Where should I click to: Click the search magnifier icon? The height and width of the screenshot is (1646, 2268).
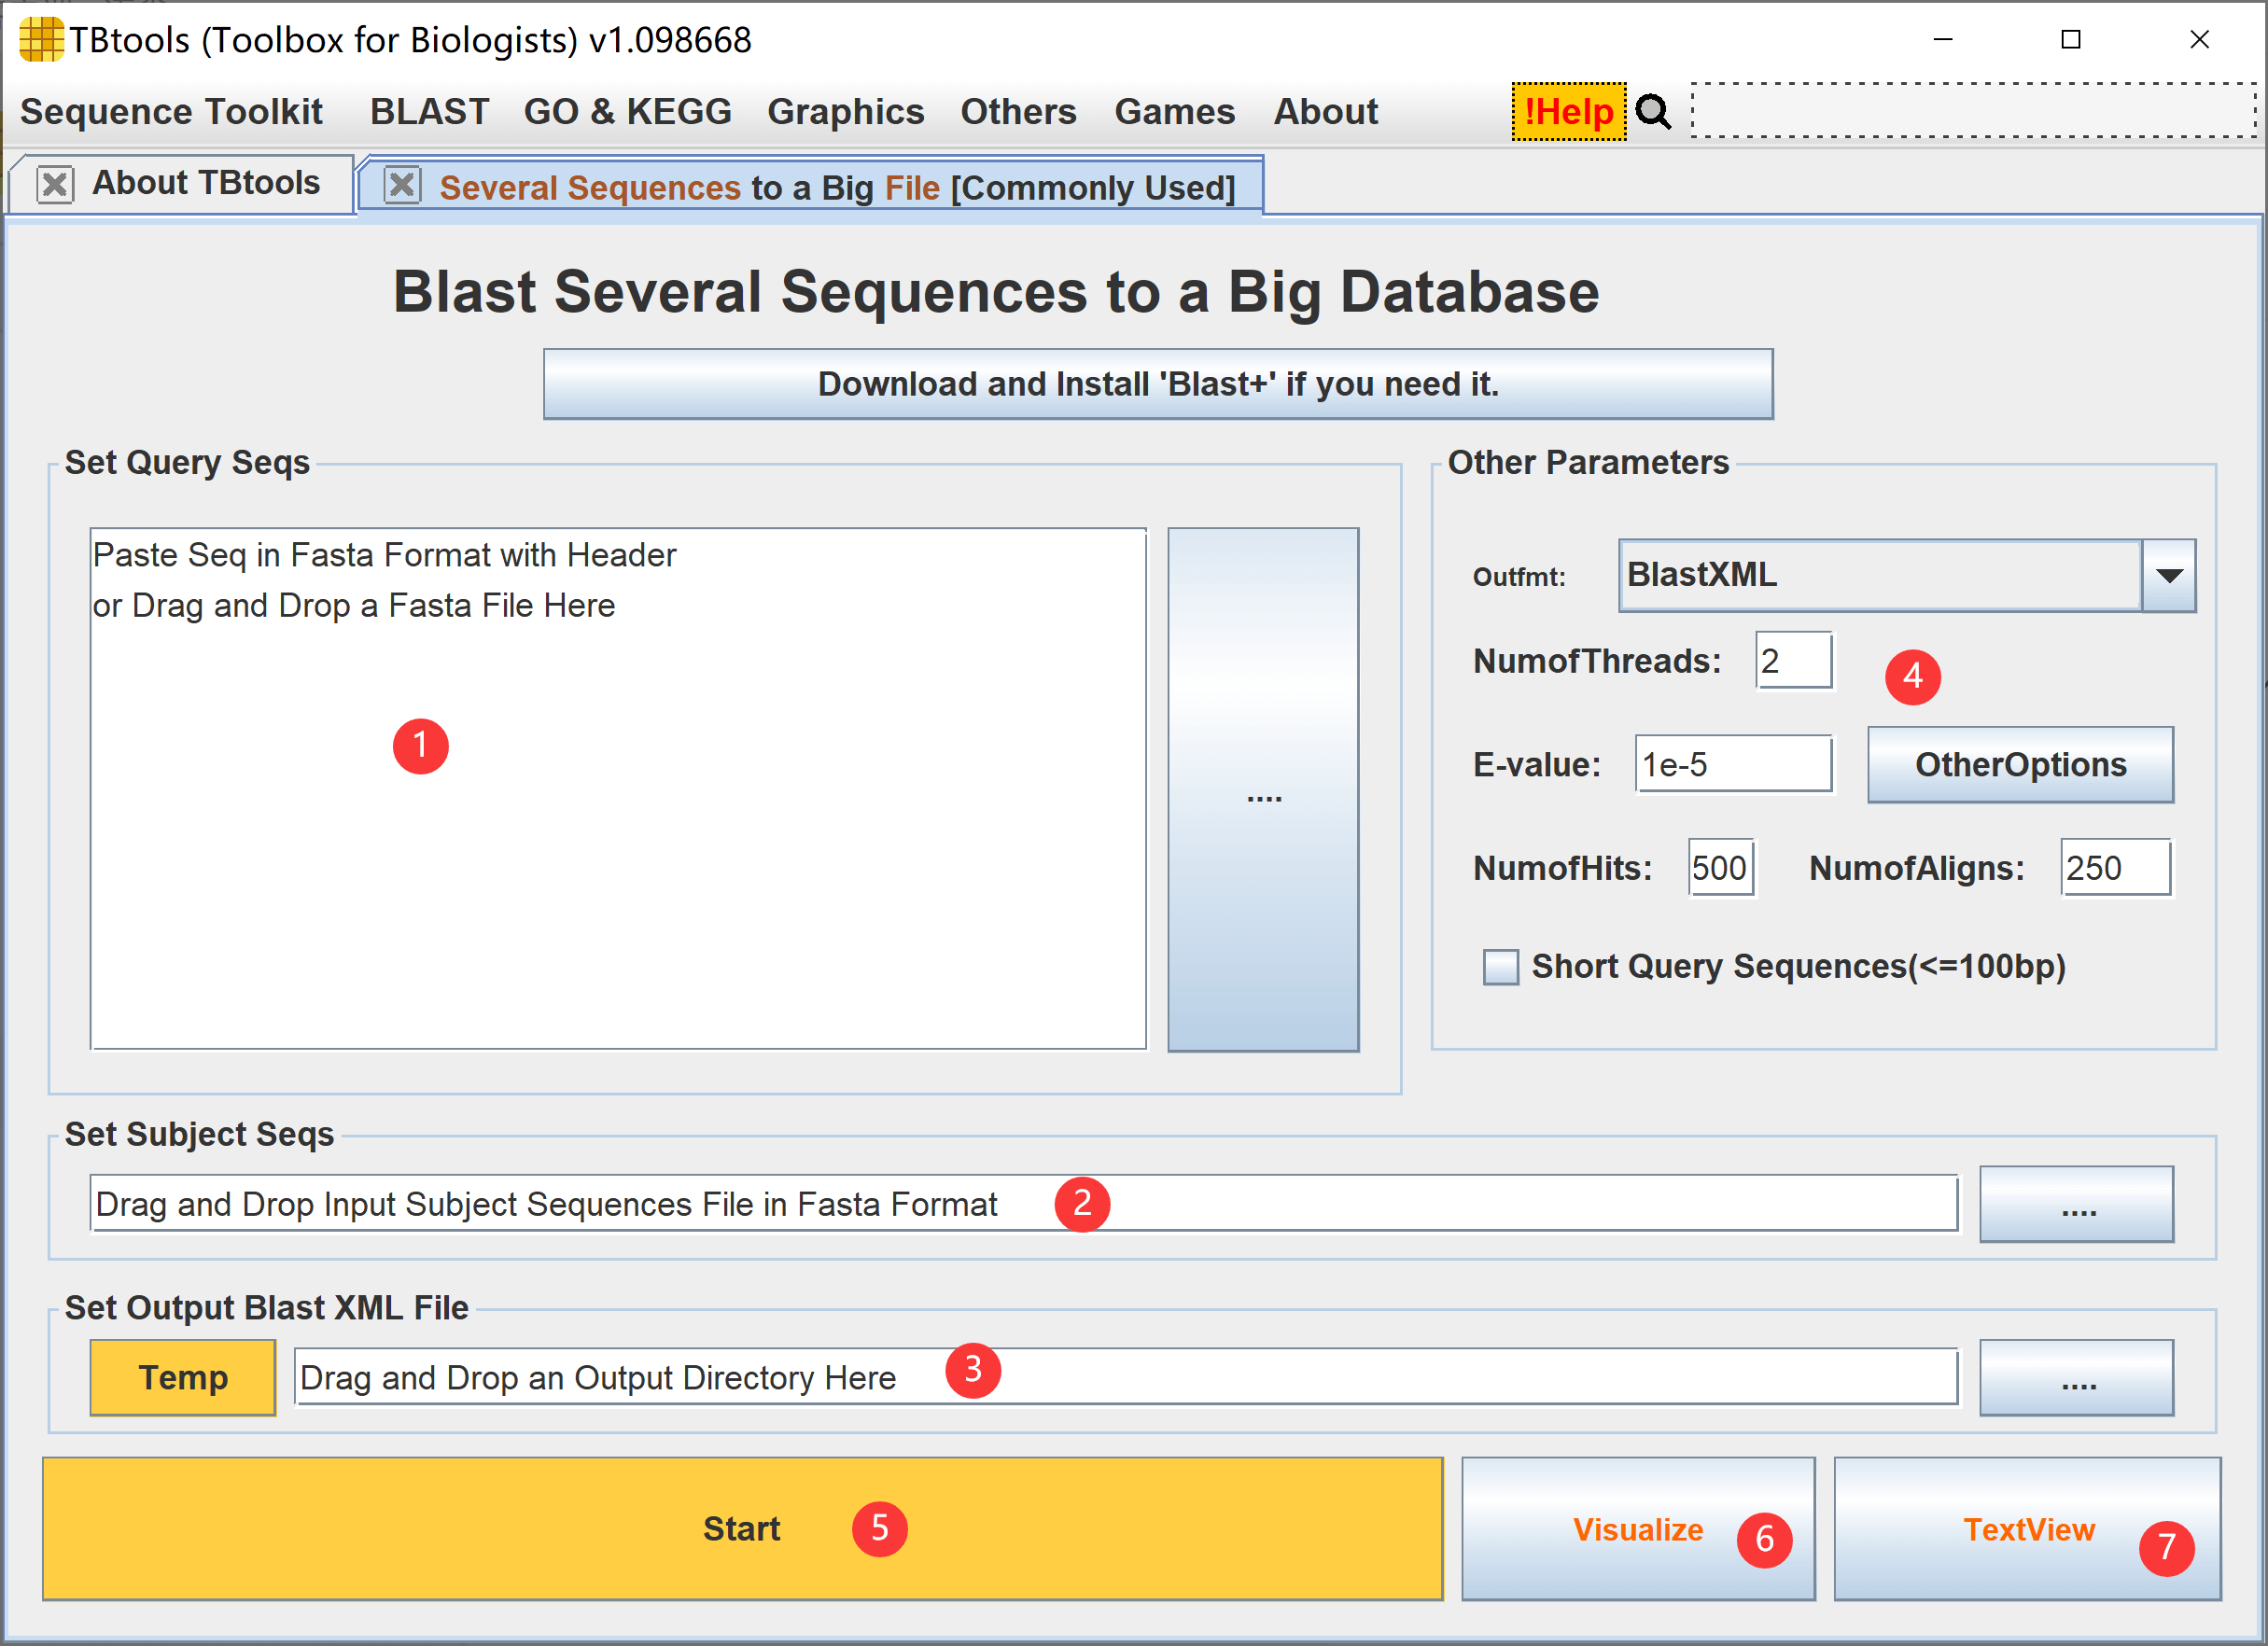point(1652,112)
